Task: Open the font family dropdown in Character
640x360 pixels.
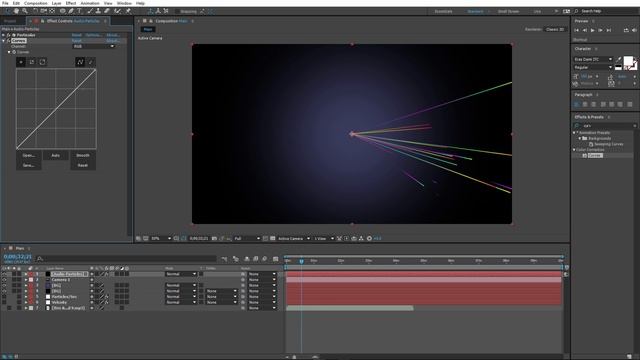Action: pyautogui.click(x=593, y=59)
